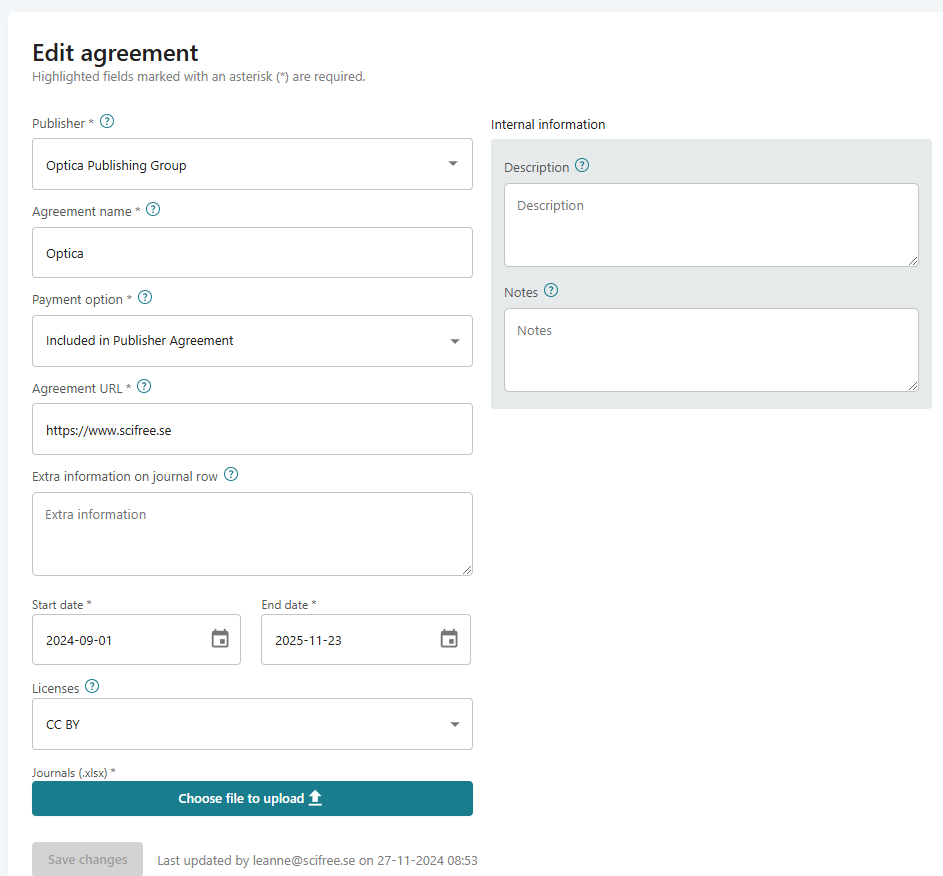Open the Start date calendar picker
This screenshot has height=876, width=943.
pyautogui.click(x=220, y=637)
